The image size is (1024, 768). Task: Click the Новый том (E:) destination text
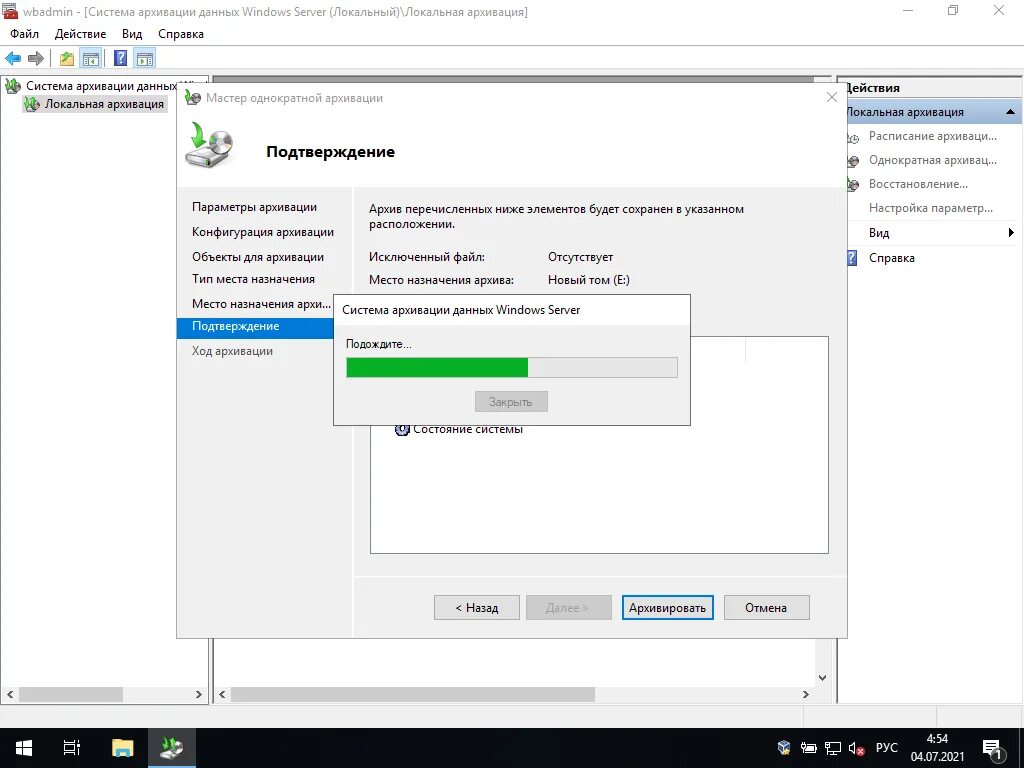(588, 280)
